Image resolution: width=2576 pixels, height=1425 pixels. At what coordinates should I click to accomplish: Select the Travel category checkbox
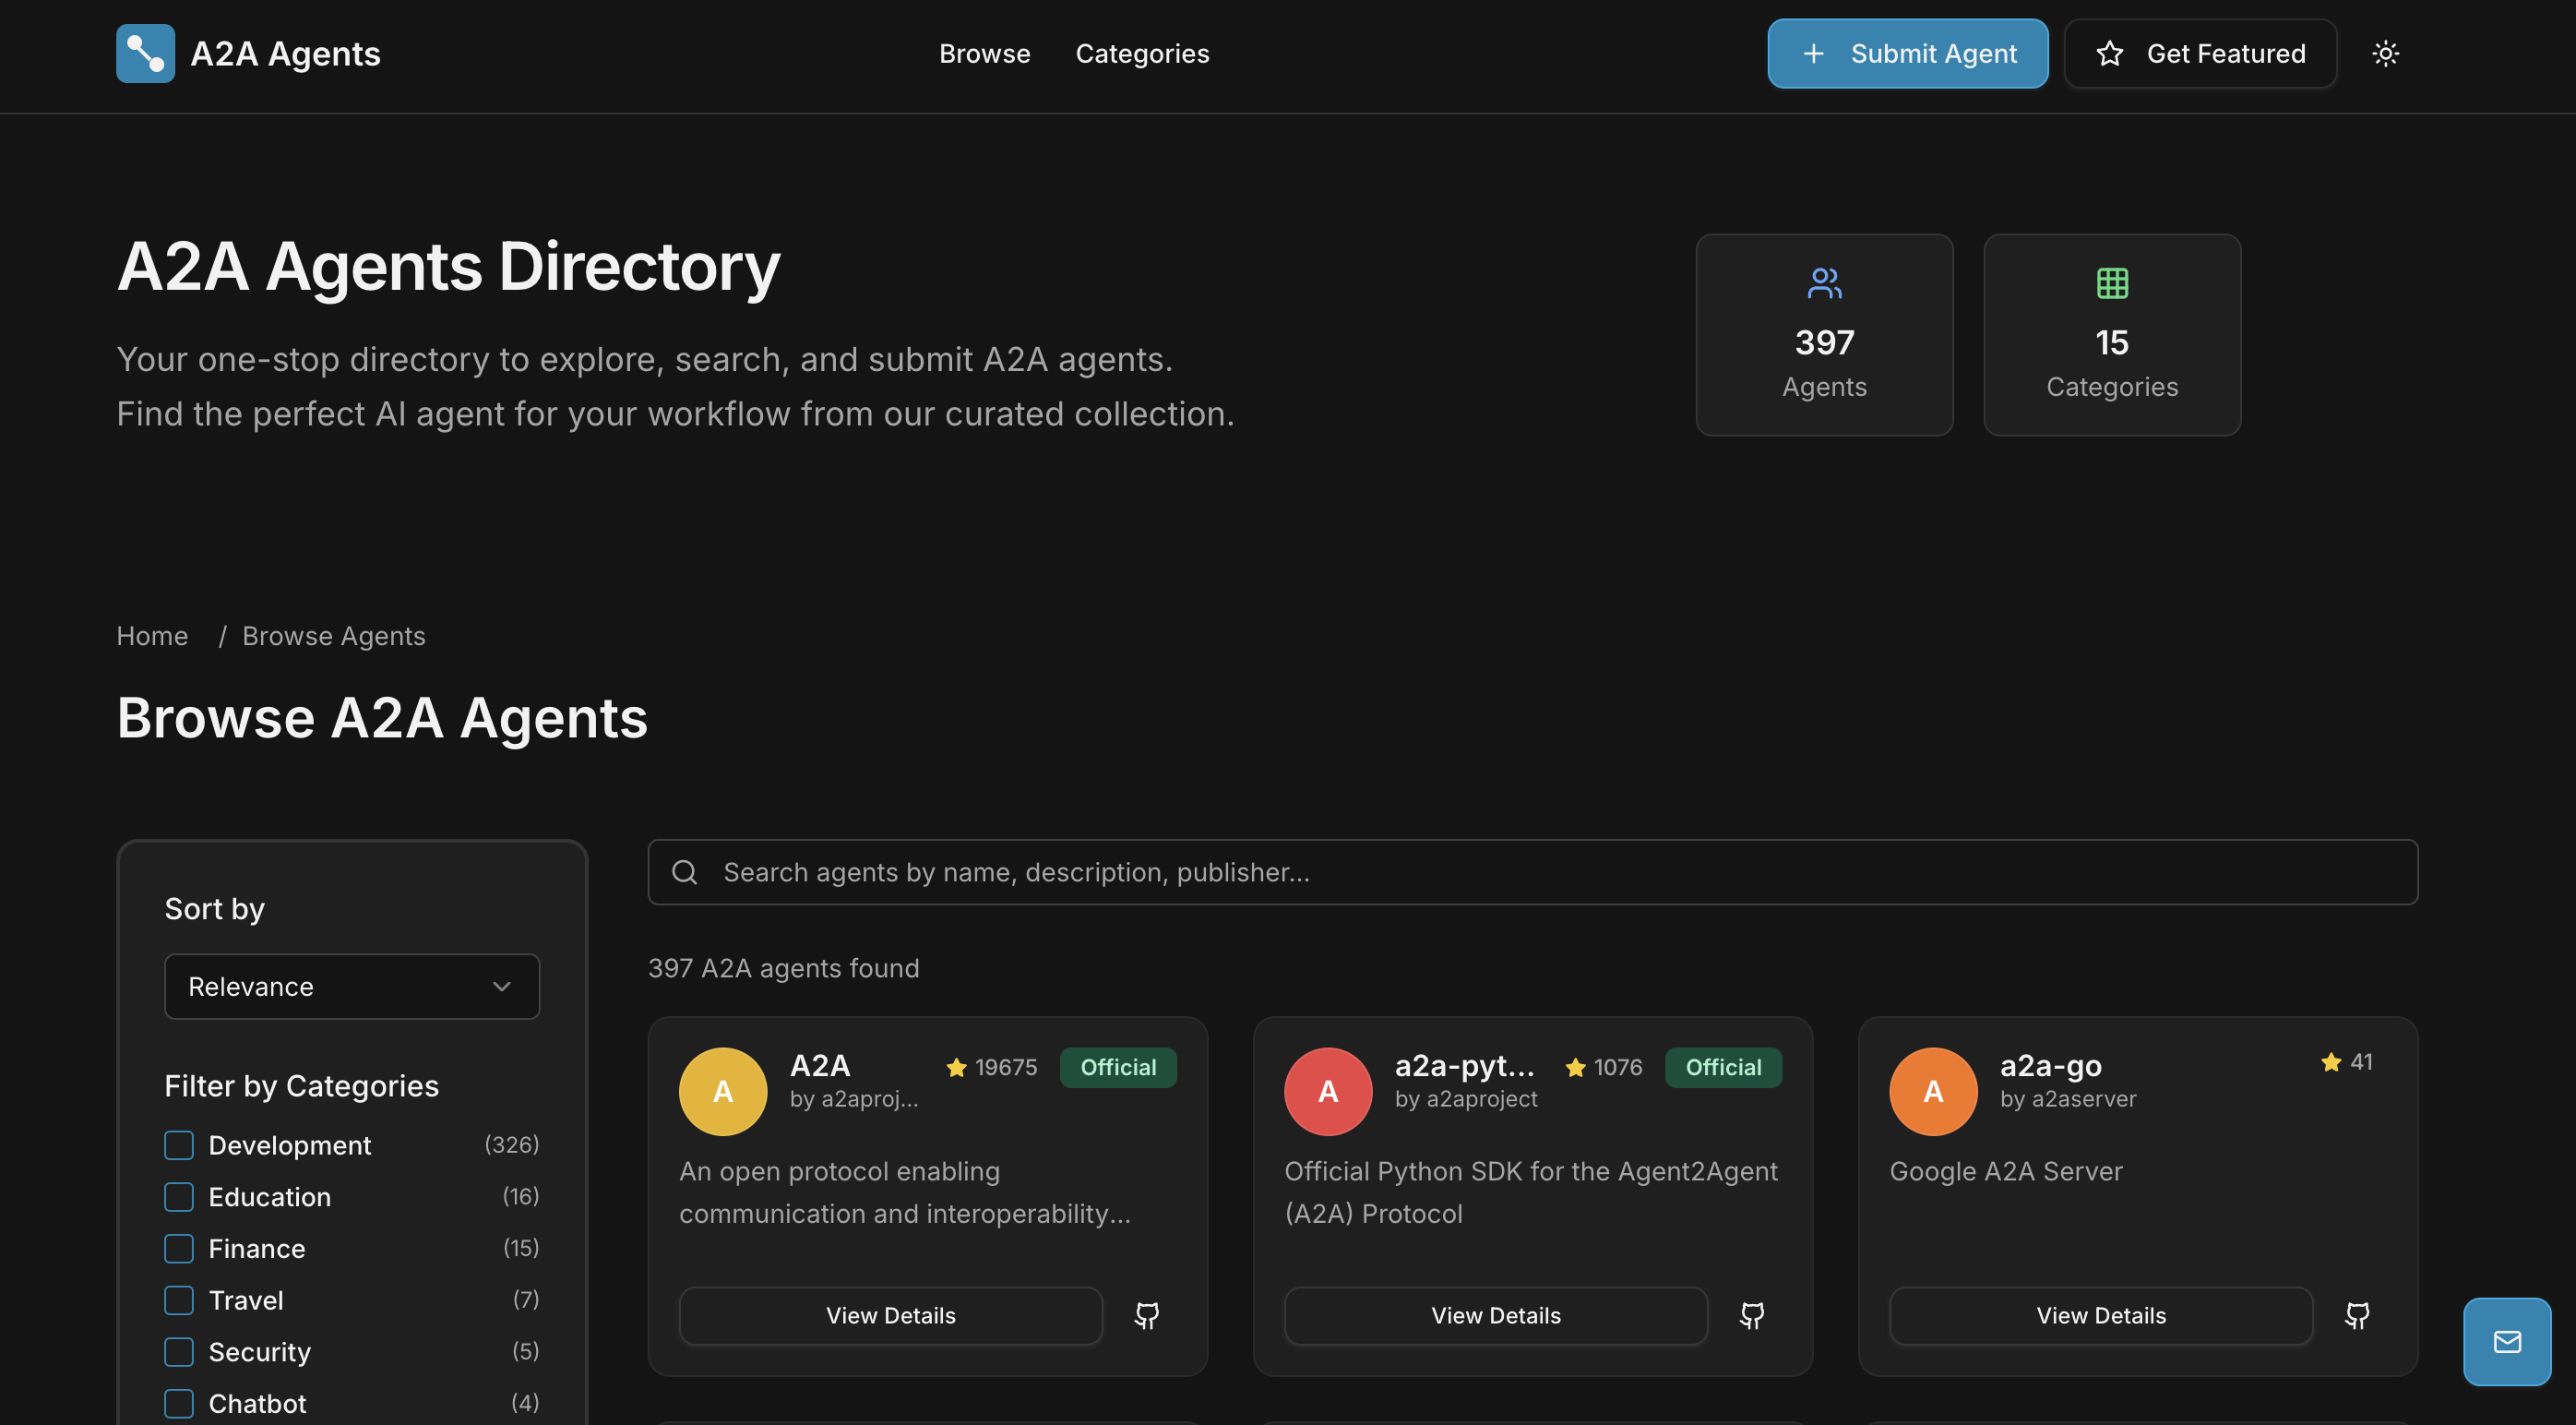tap(179, 1300)
